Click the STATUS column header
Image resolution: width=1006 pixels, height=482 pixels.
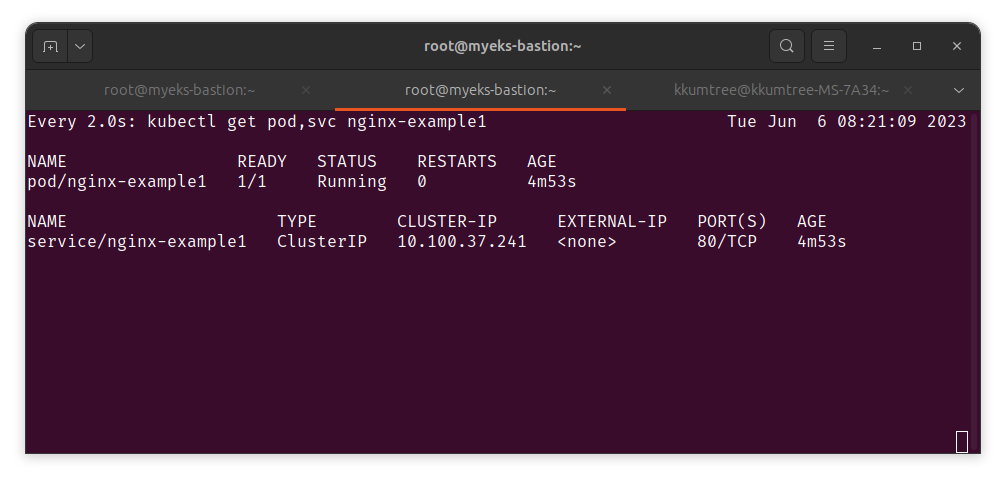pos(346,161)
